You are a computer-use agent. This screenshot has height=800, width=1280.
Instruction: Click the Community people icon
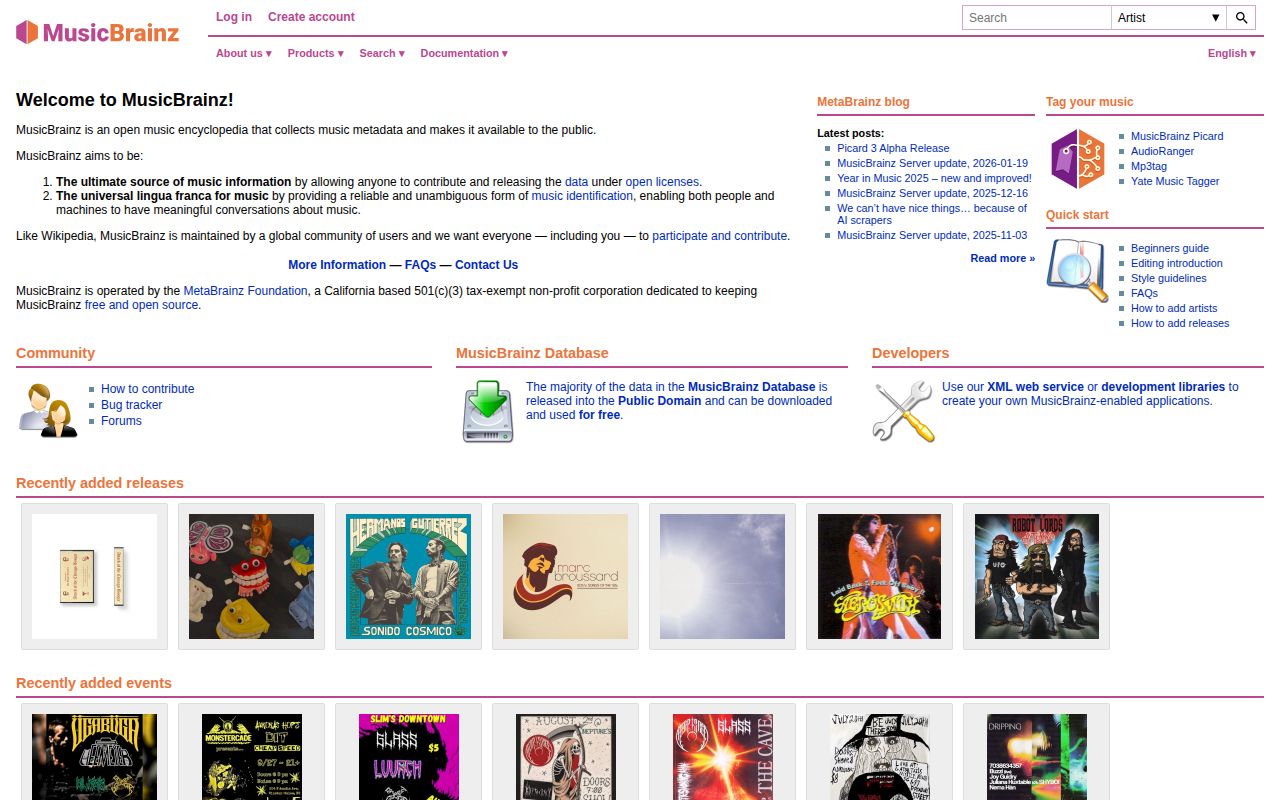[x=47, y=409]
